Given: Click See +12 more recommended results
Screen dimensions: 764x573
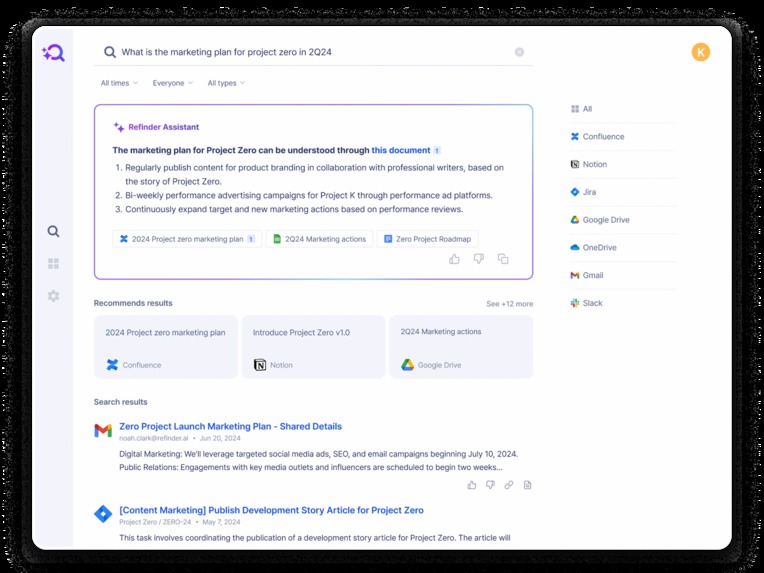Looking at the screenshot, I should (509, 304).
